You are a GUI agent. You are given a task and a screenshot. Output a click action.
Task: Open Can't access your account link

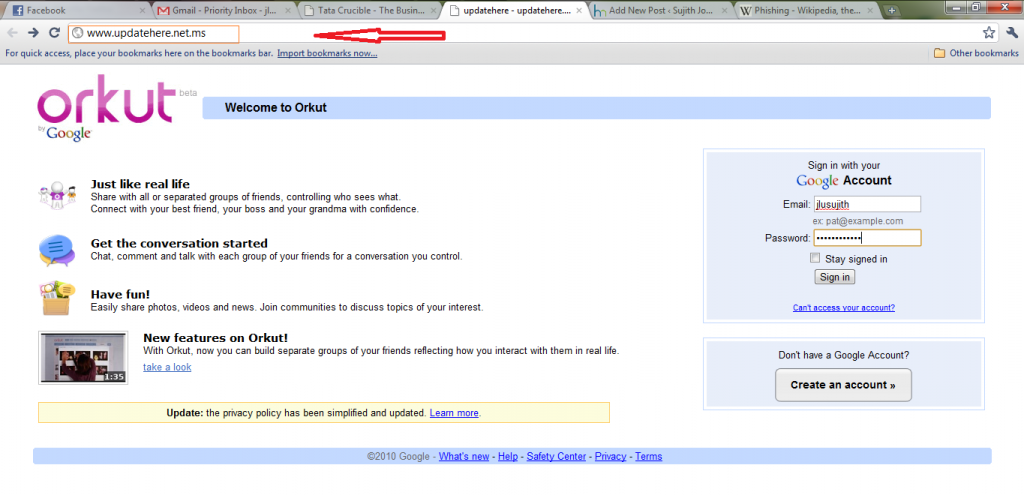click(844, 308)
